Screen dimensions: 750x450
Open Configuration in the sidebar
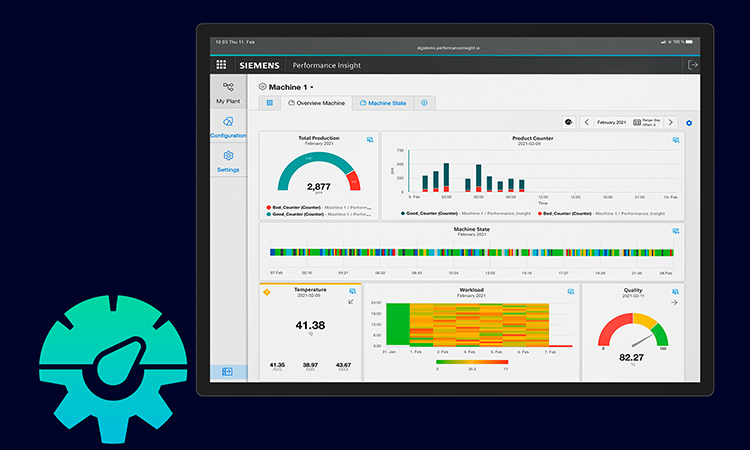coord(228,127)
